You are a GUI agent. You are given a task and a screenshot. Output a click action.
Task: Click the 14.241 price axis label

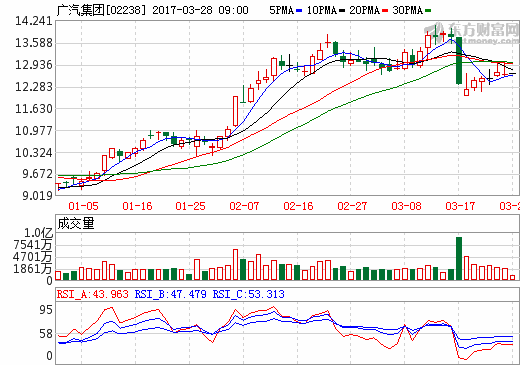34,21
